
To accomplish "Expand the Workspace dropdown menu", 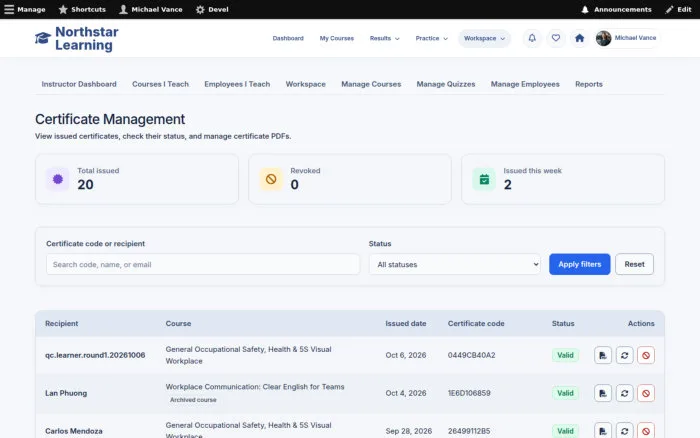I will (484, 38).
